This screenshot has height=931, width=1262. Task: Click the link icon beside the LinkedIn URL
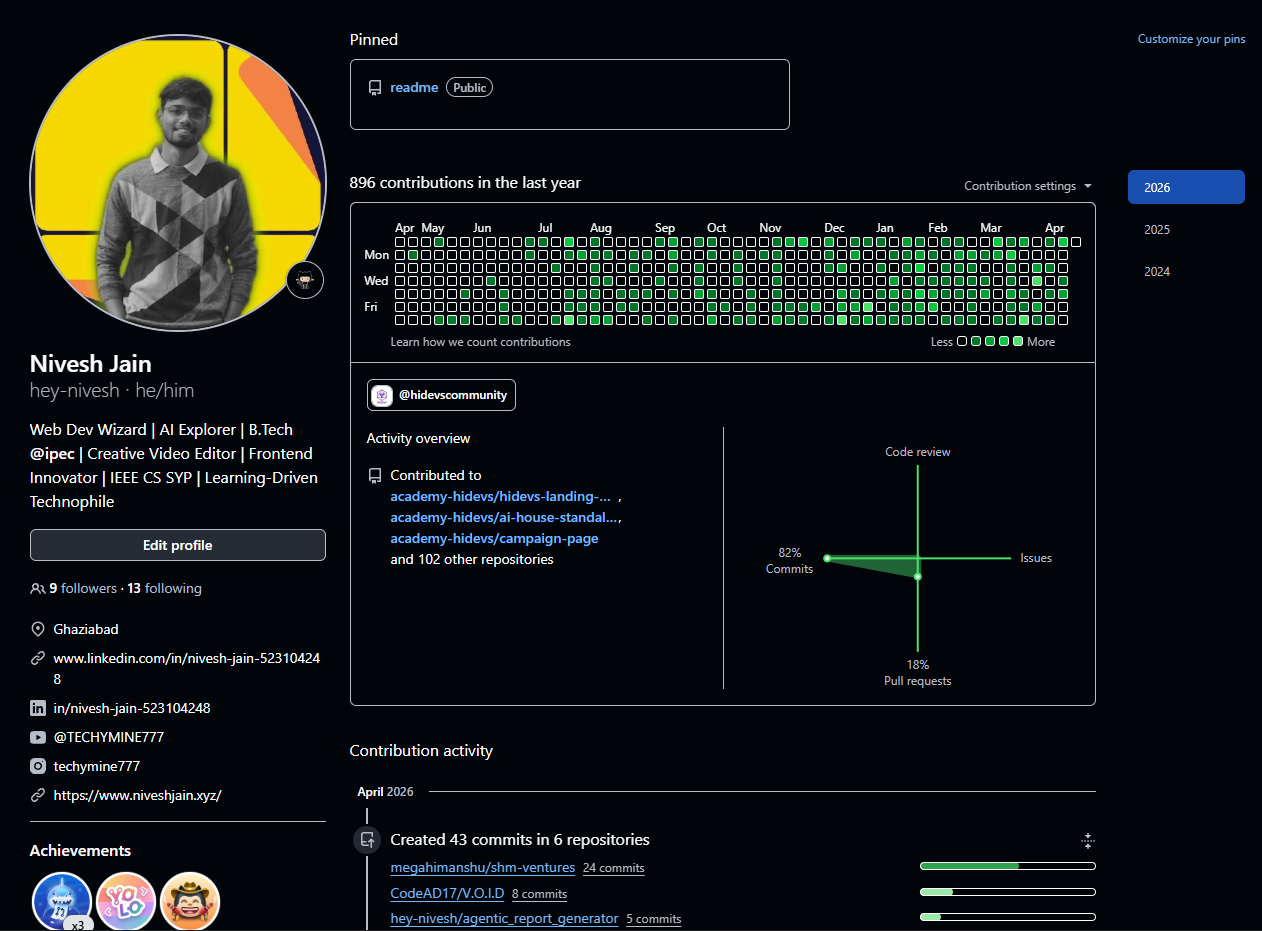point(38,658)
